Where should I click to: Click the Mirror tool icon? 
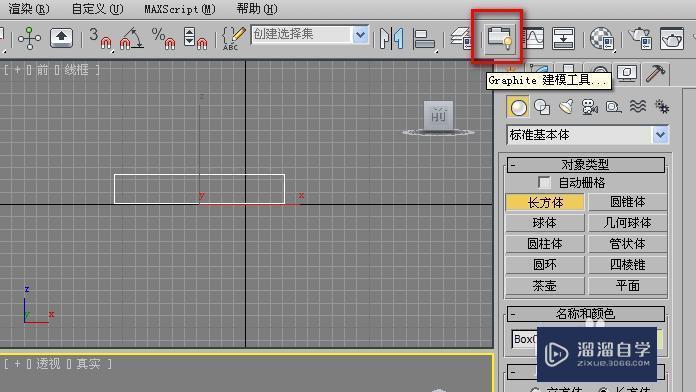coord(392,38)
